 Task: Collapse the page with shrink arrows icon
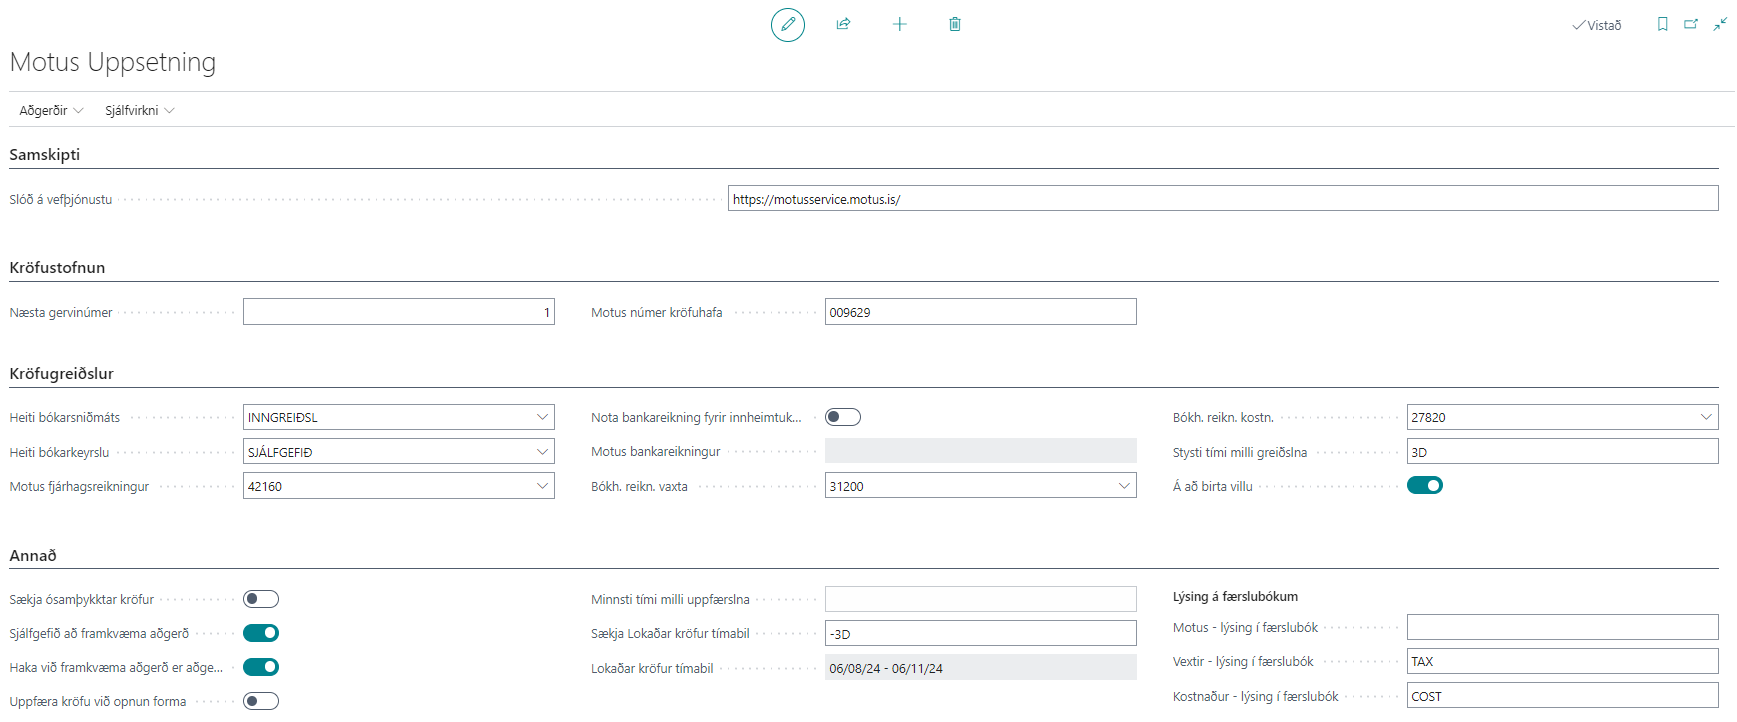point(1720,24)
